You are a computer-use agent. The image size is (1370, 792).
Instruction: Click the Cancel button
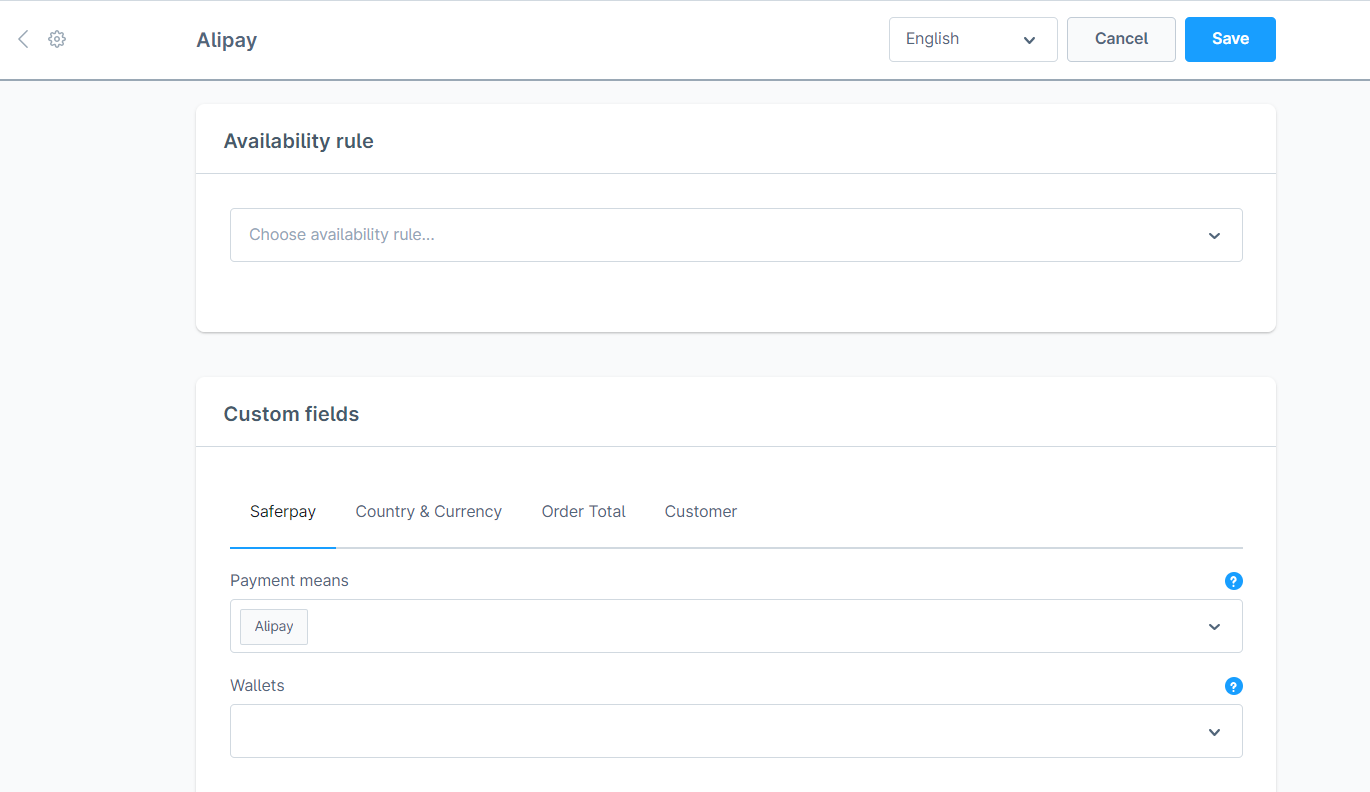coord(1120,39)
